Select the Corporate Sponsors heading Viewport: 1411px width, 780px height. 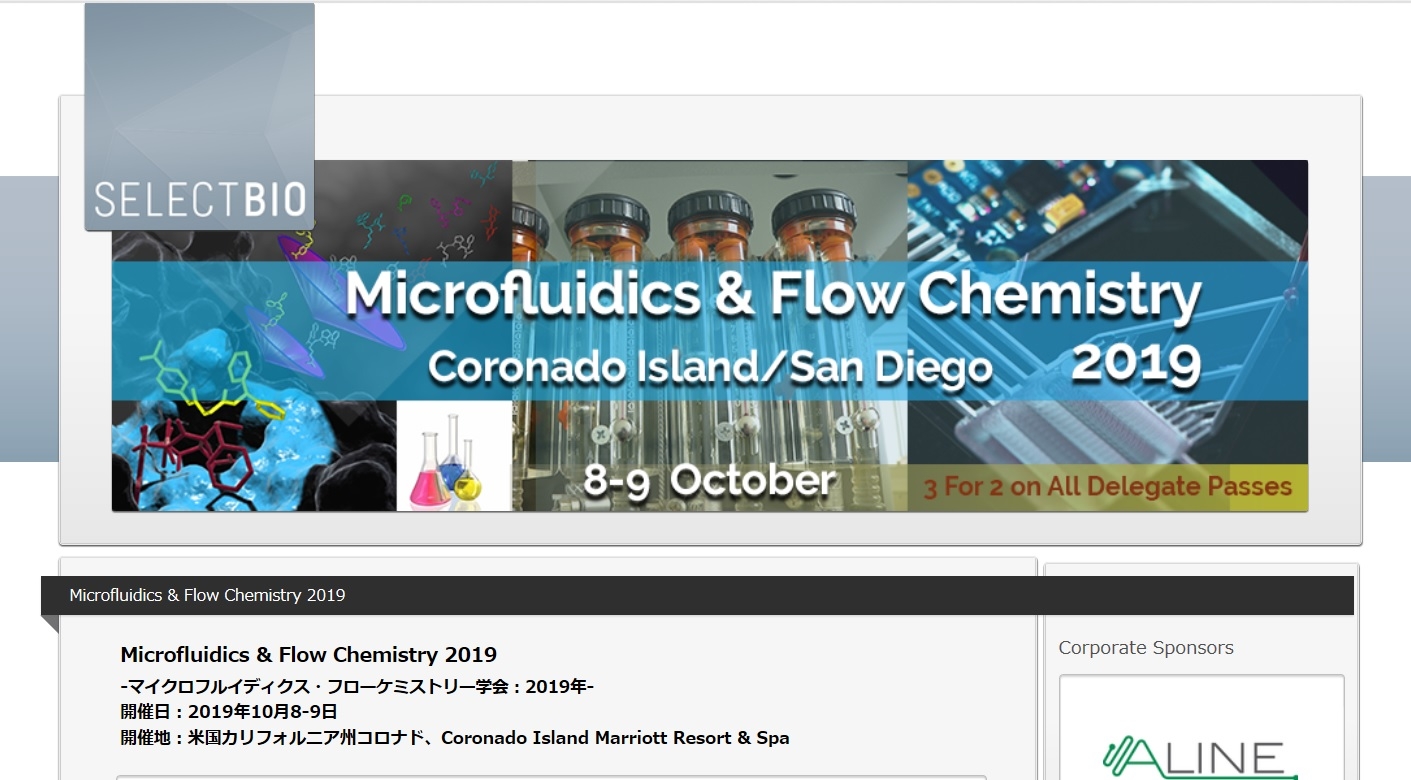coord(1146,648)
